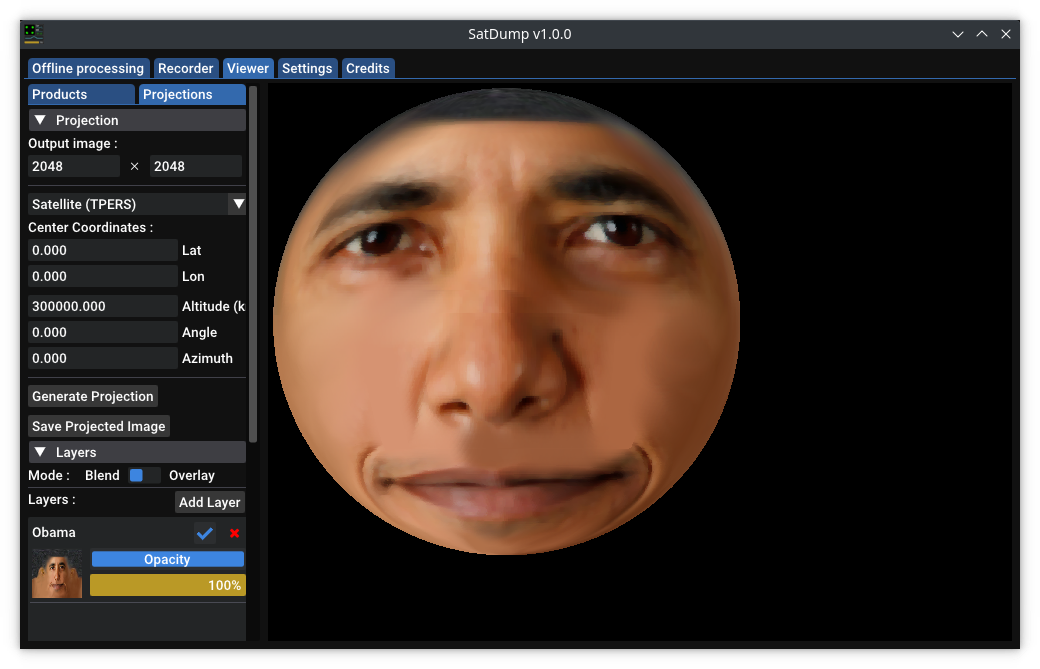Focus the Lon center coordinate field
The image size is (1040, 669).
pos(103,276)
